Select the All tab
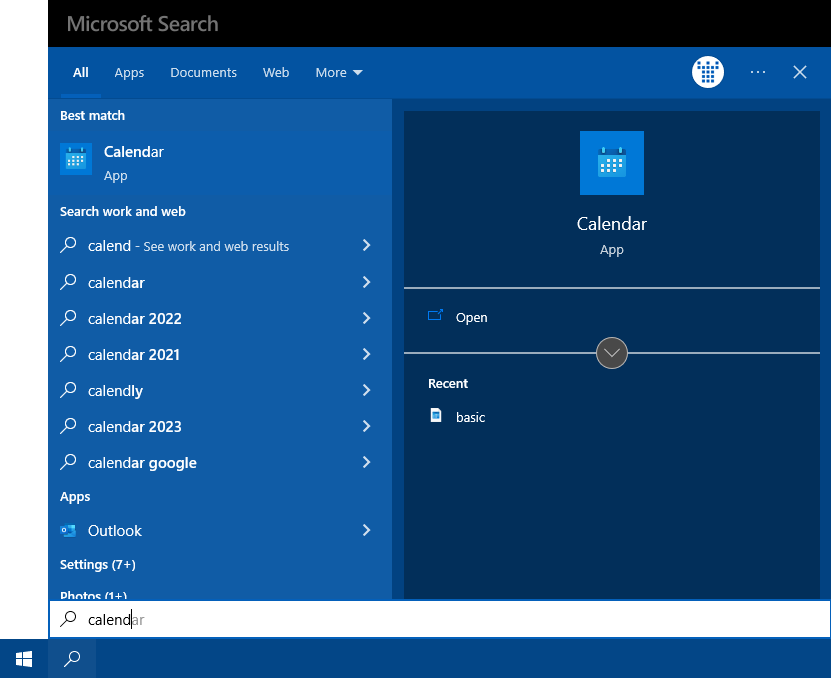The image size is (831, 678). (81, 73)
